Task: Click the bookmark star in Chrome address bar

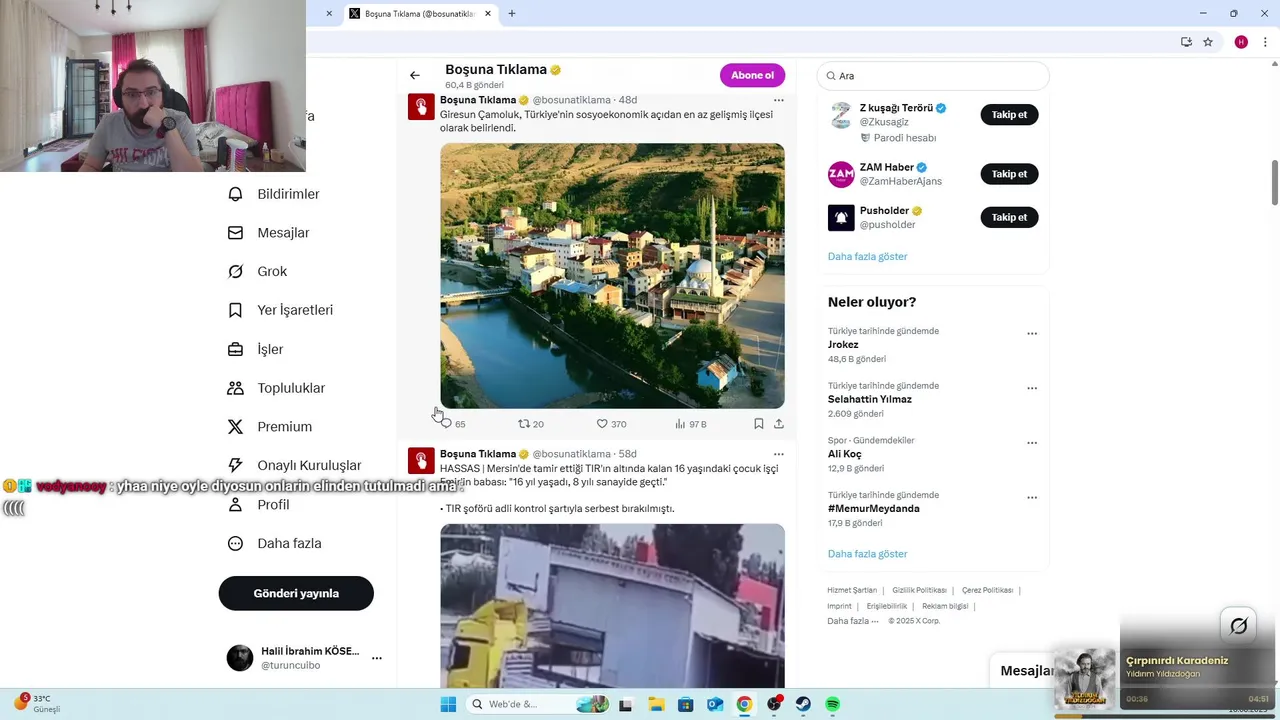Action: (1208, 42)
